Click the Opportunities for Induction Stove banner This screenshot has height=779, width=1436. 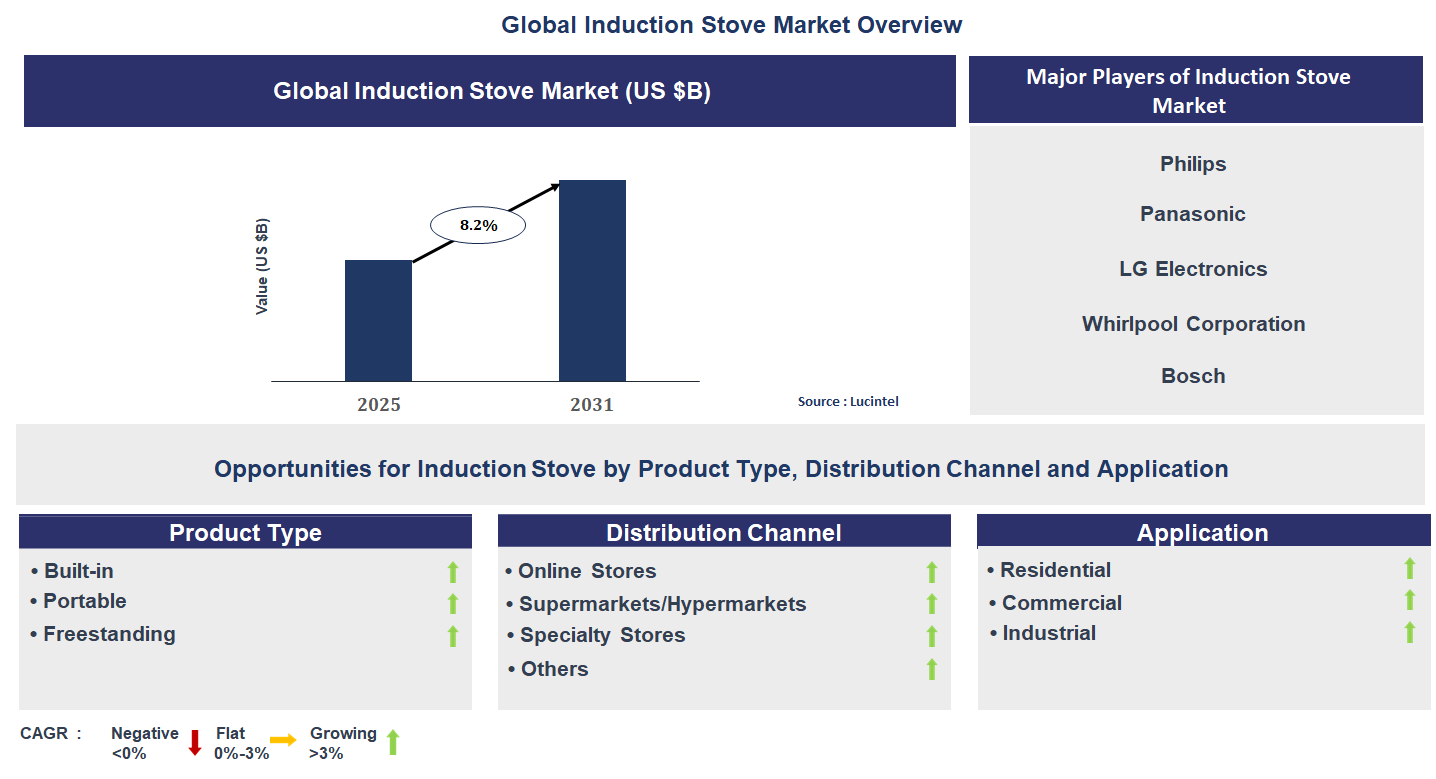[718, 468]
